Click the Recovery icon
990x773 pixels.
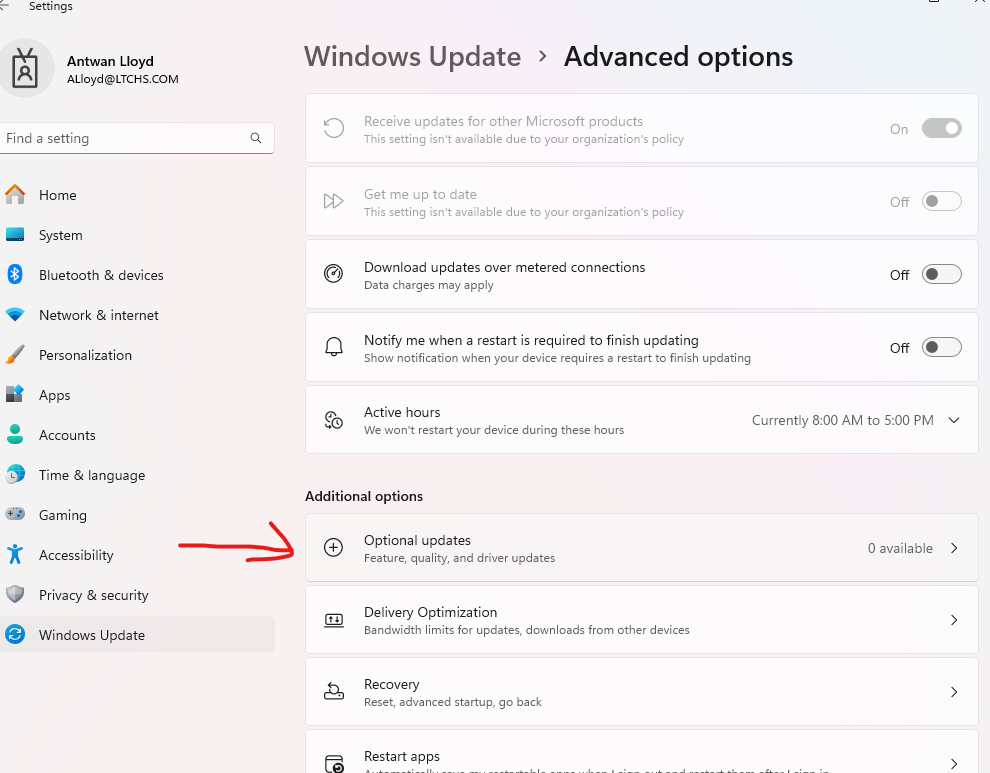(x=333, y=692)
